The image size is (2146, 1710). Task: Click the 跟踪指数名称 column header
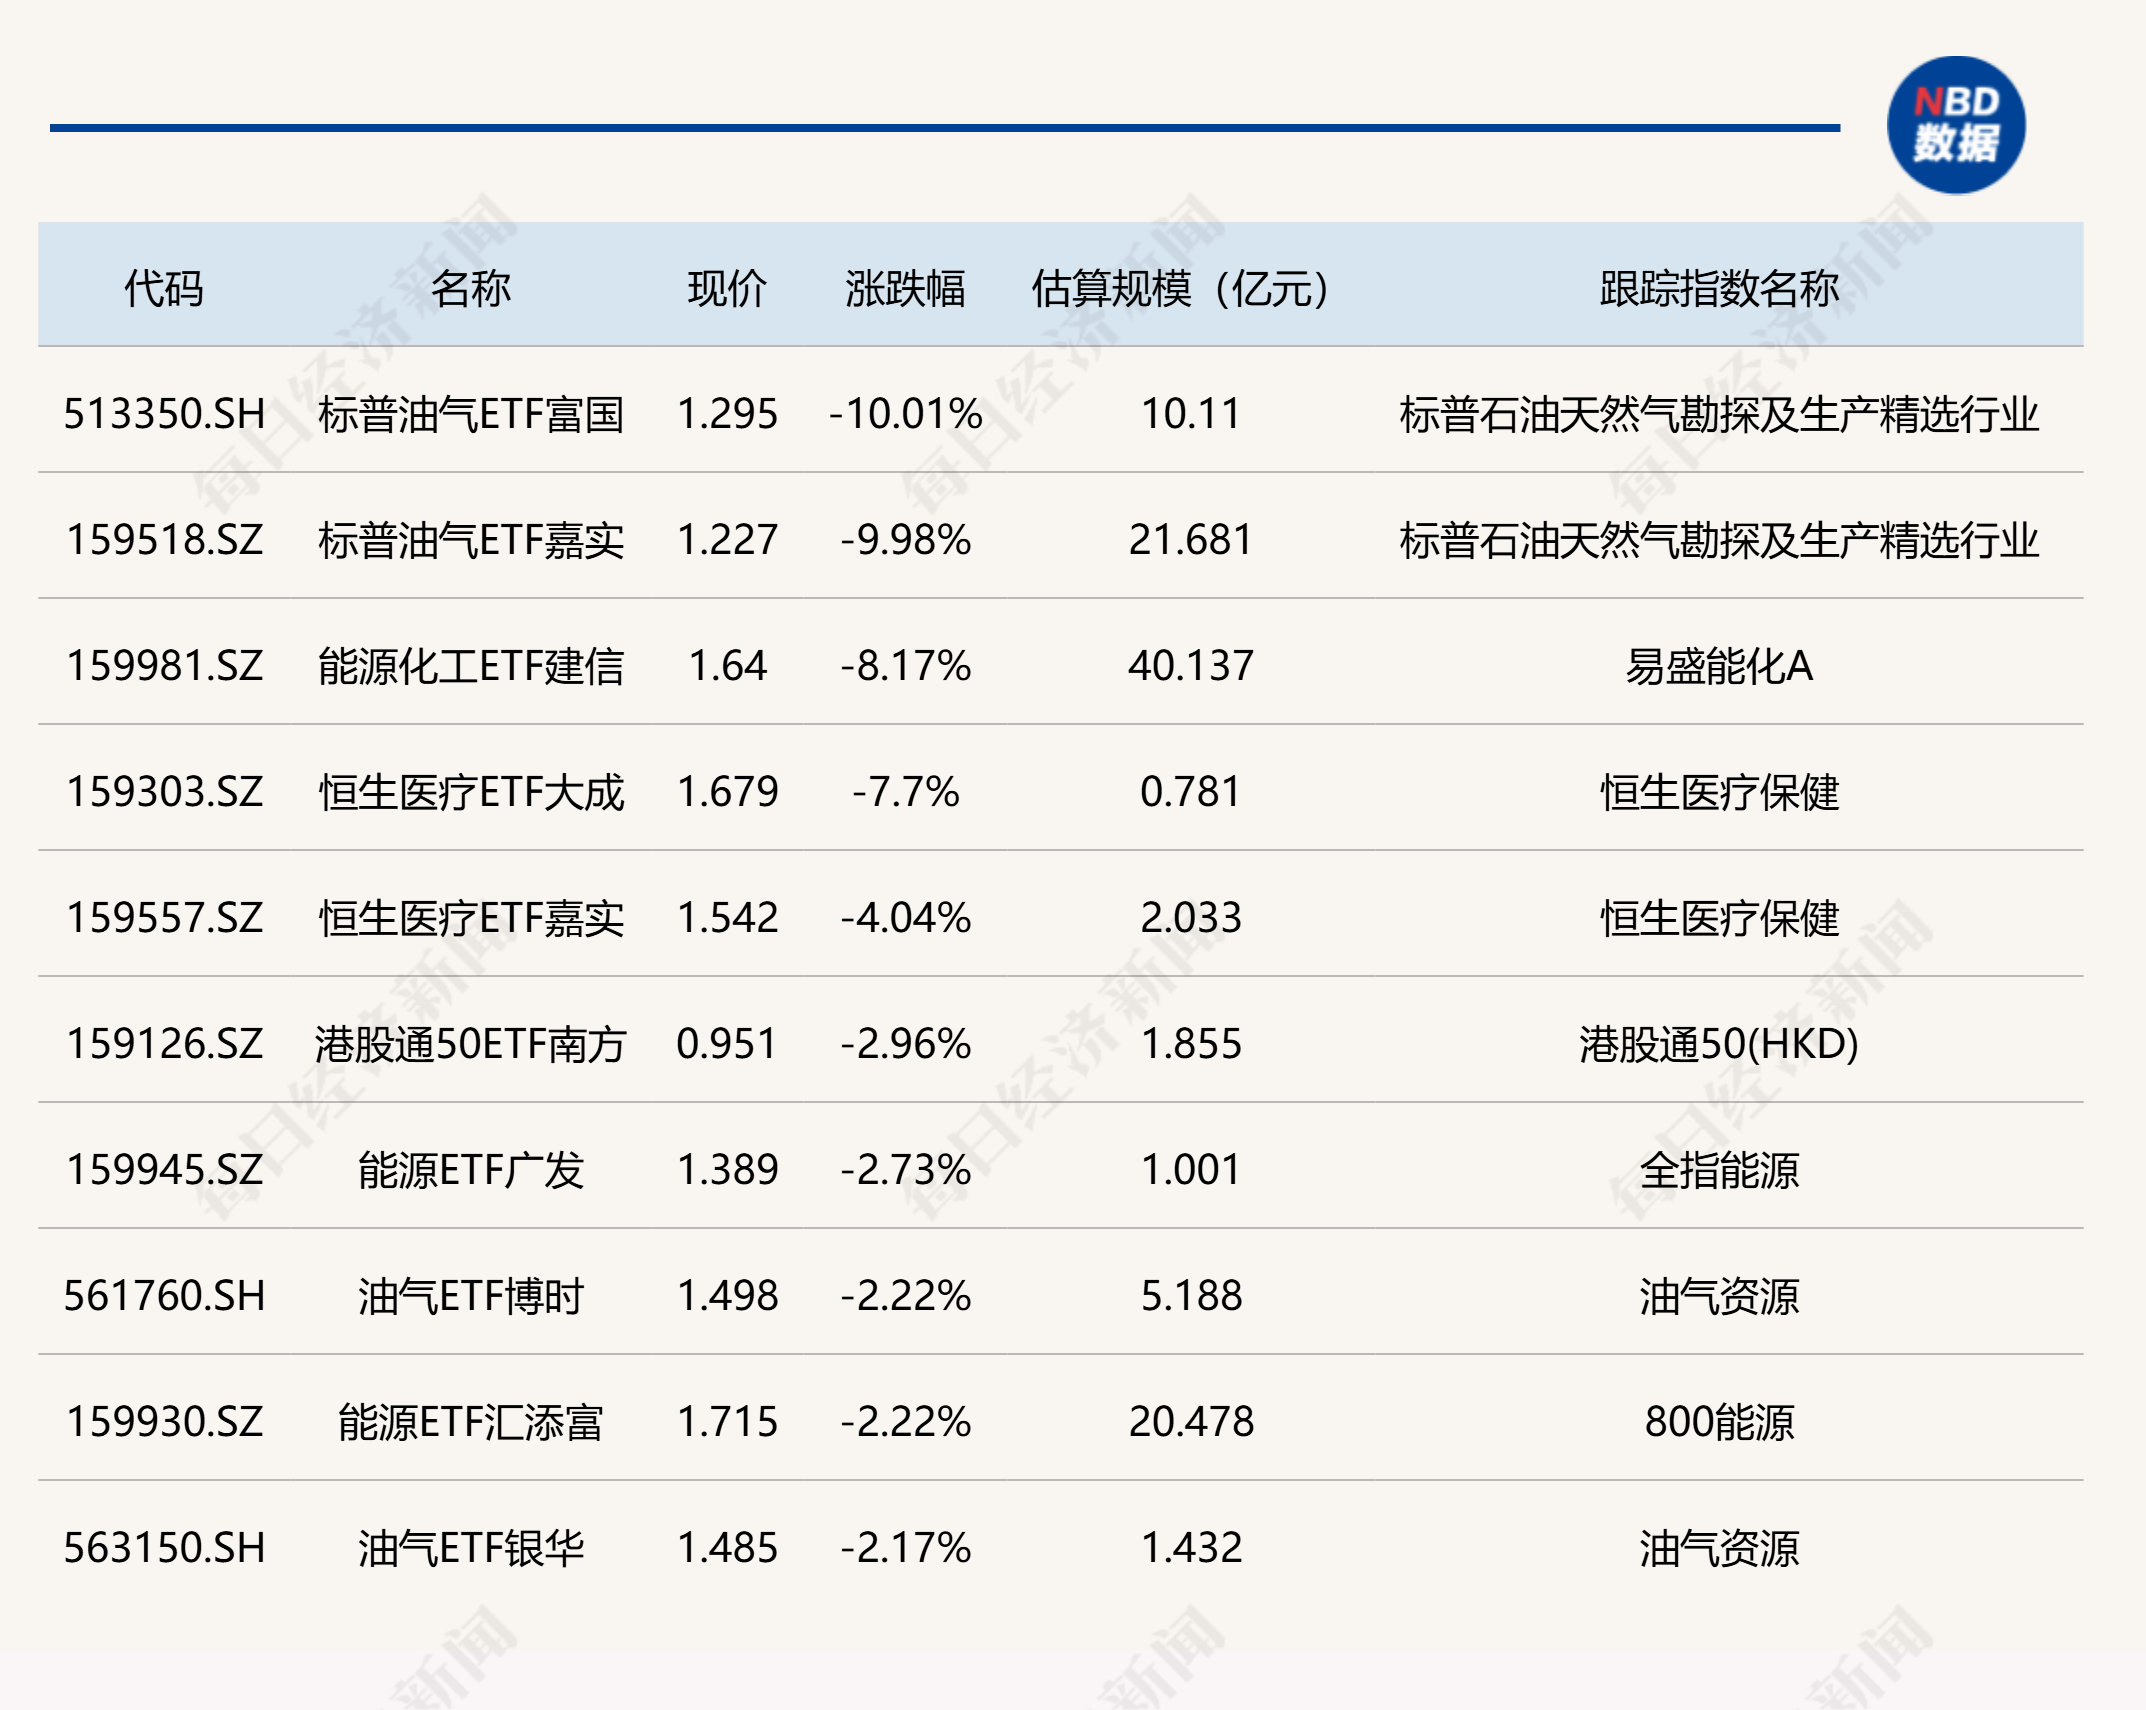click(1718, 288)
